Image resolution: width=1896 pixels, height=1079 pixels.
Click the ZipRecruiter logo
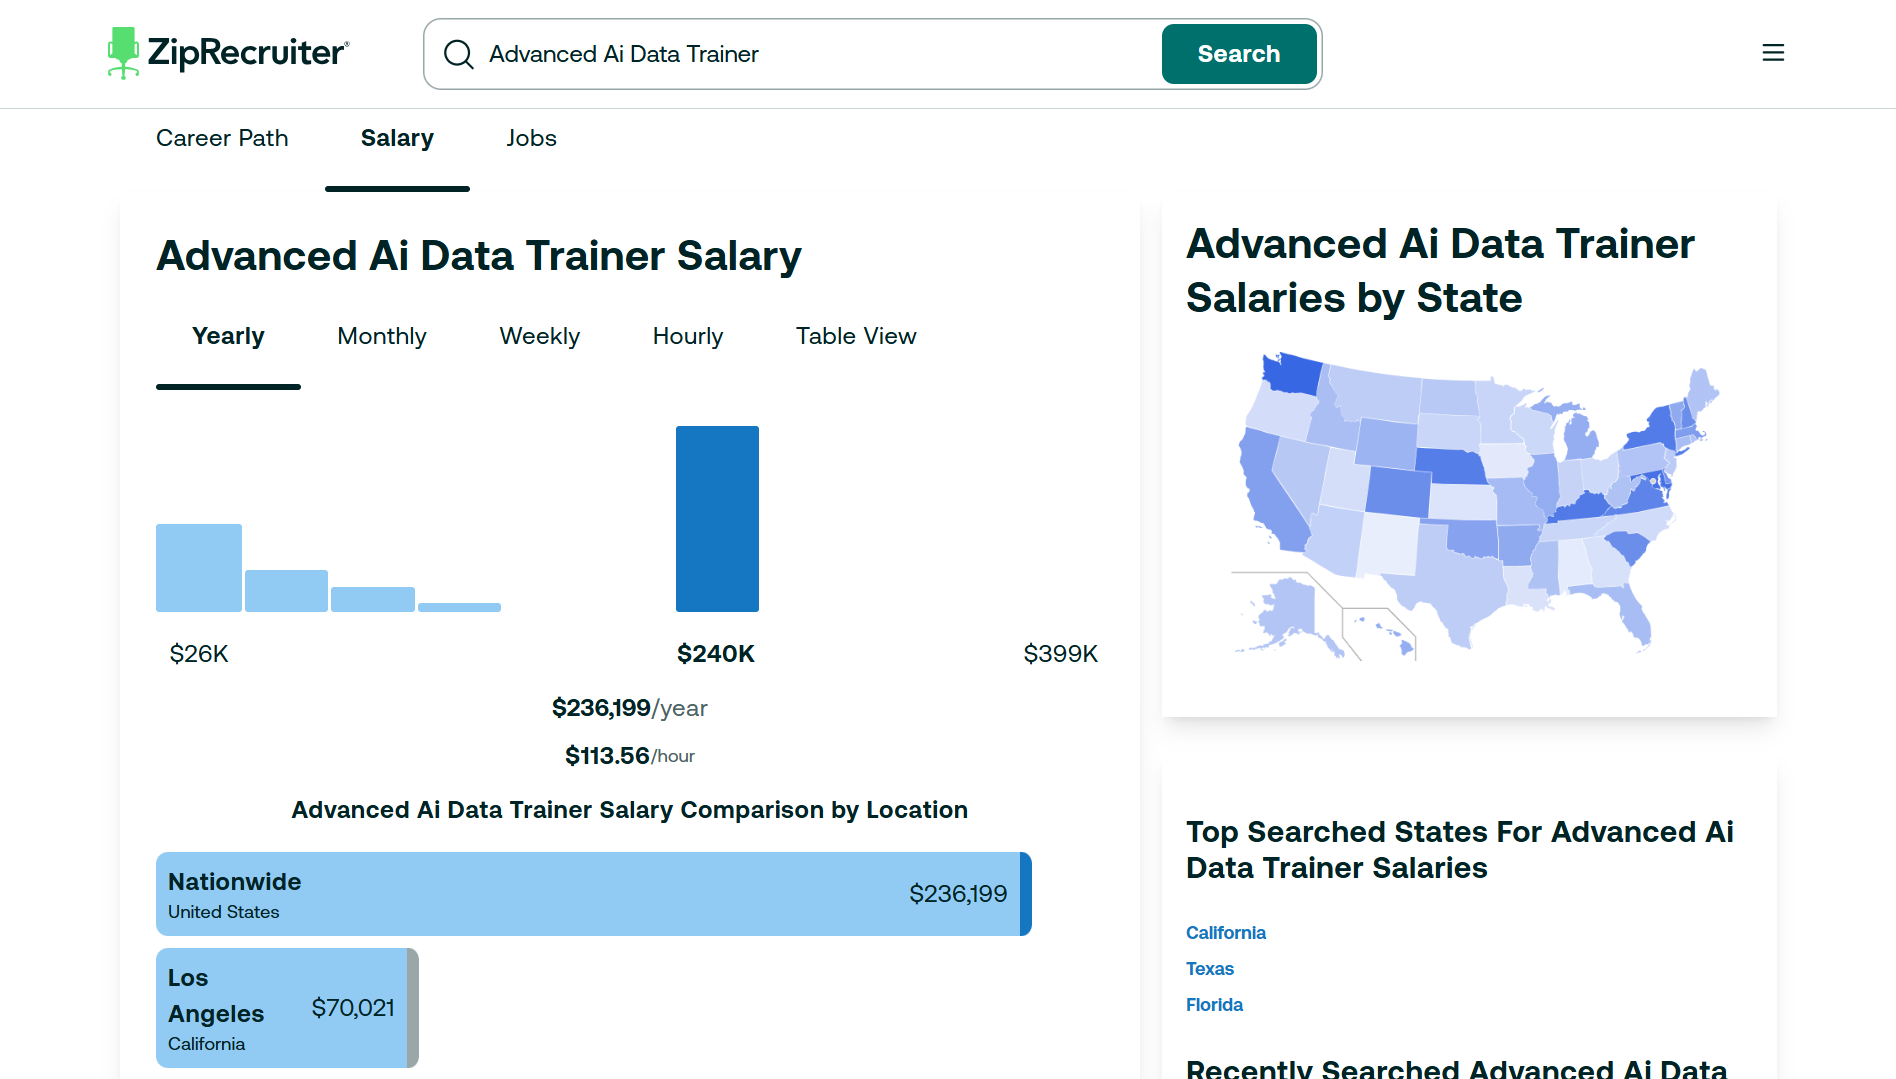coord(228,53)
